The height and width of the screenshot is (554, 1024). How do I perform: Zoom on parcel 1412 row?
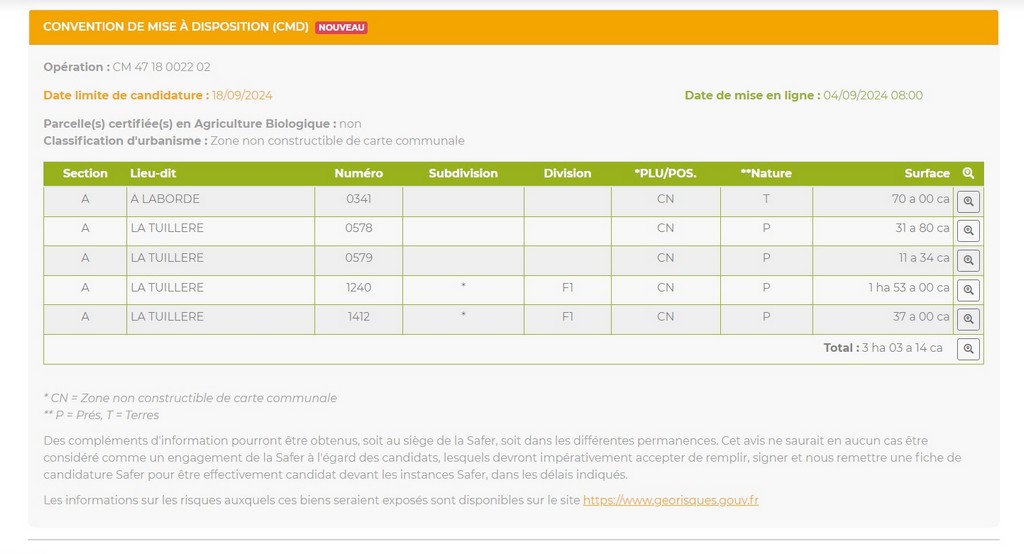point(968,319)
